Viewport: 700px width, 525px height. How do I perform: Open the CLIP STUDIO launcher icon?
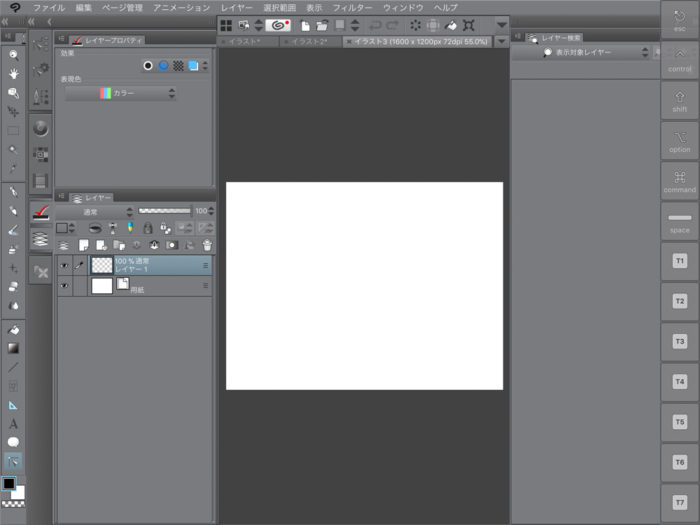tap(278, 25)
